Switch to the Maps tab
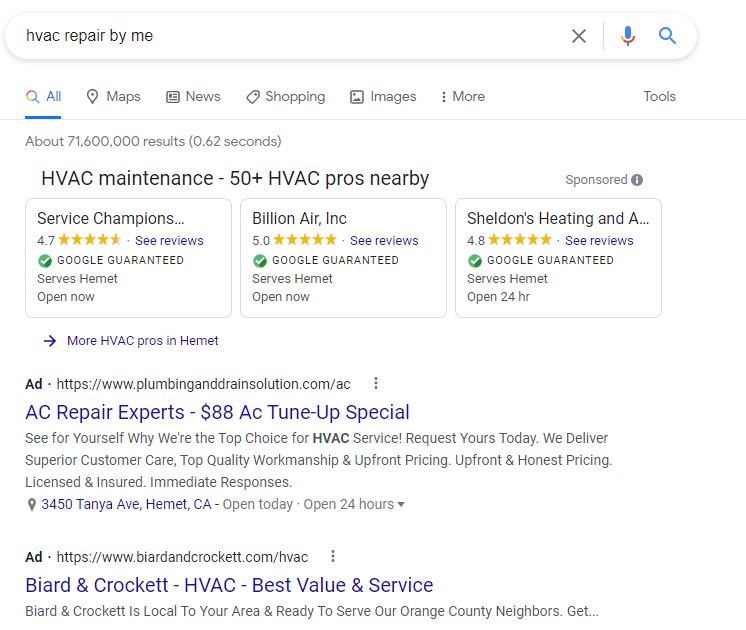746x630 pixels. pos(113,97)
